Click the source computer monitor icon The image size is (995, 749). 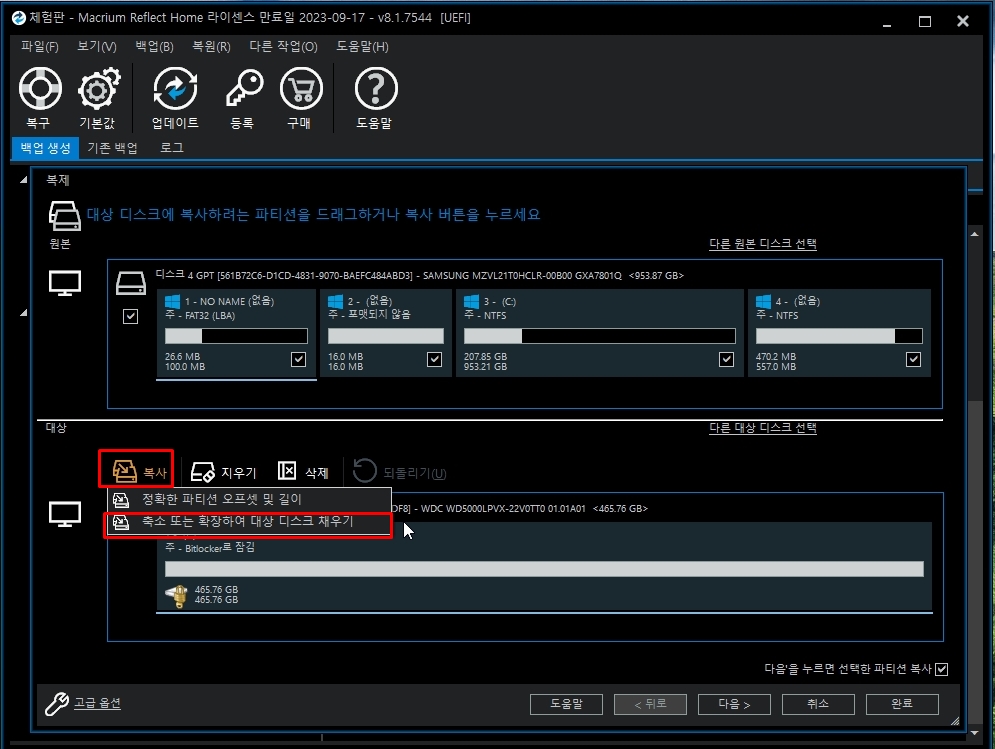65,283
